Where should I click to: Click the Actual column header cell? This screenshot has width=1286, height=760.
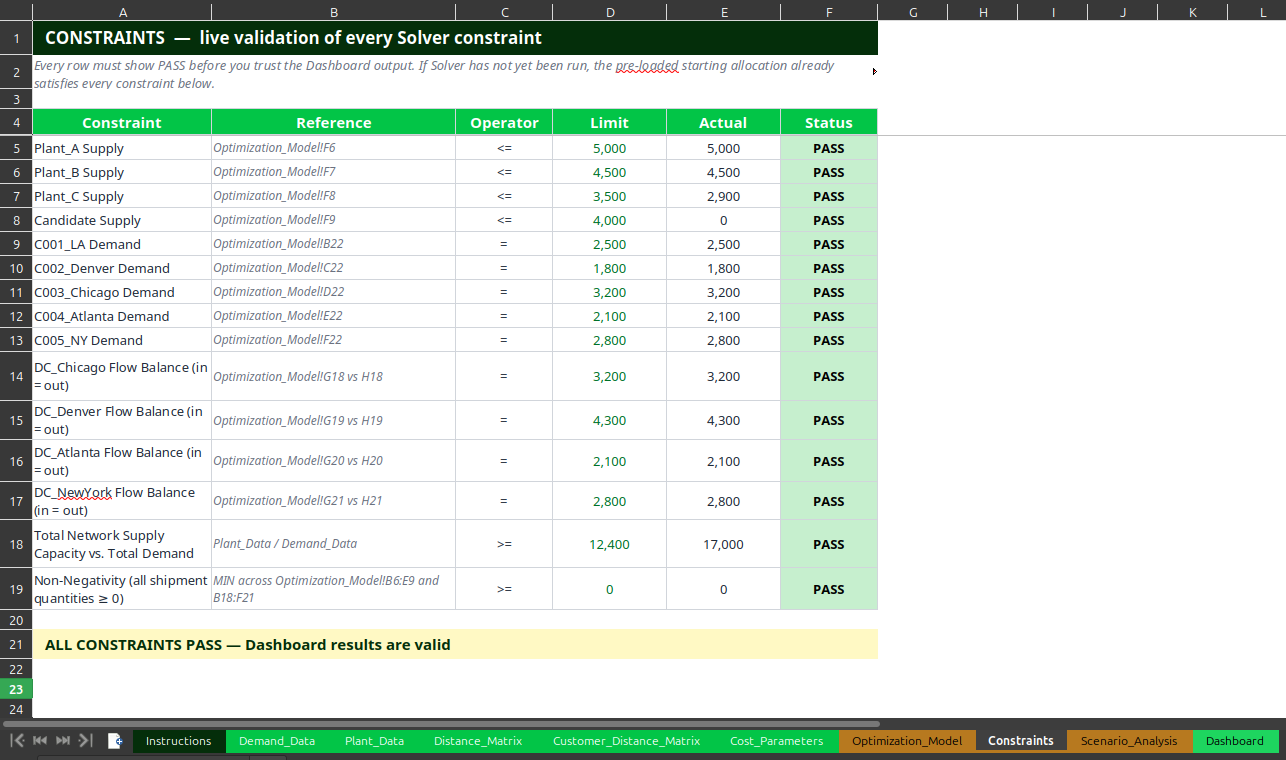click(x=723, y=123)
